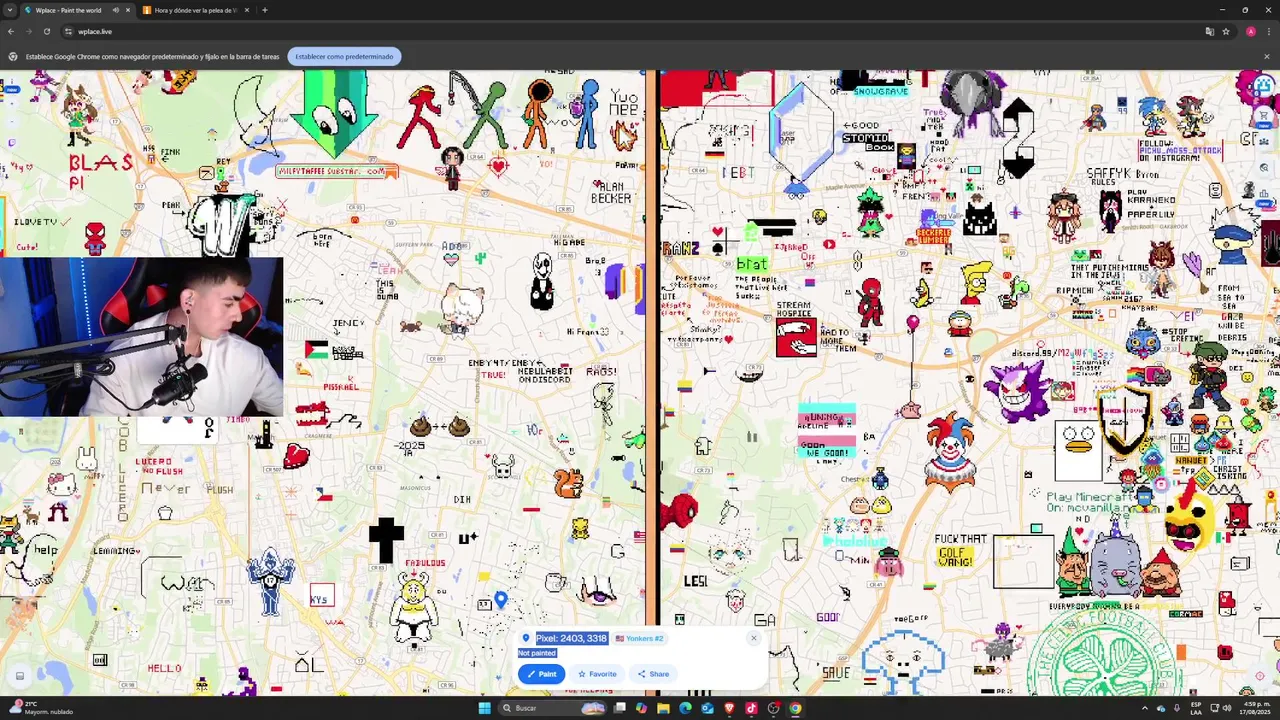Viewport: 1280px width, 720px height.
Task: Launch Copilot from the taskbar
Action: (x=641, y=708)
